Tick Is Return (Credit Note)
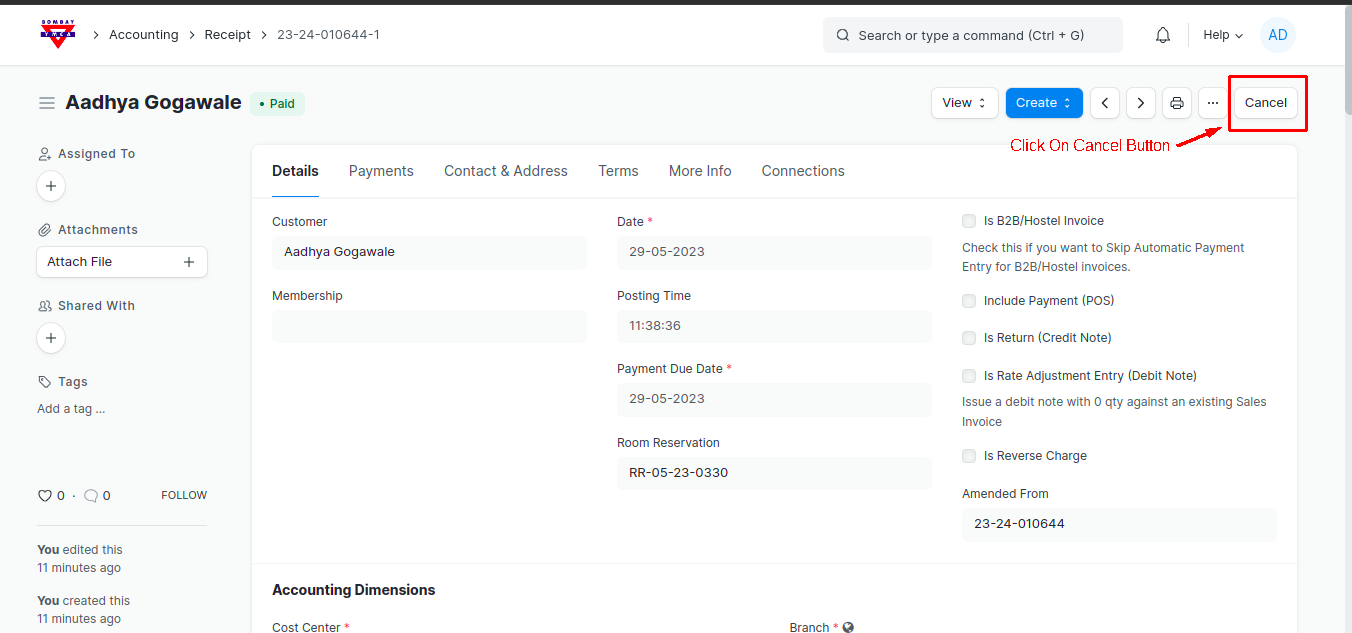This screenshot has height=633, width=1352. (x=969, y=338)
